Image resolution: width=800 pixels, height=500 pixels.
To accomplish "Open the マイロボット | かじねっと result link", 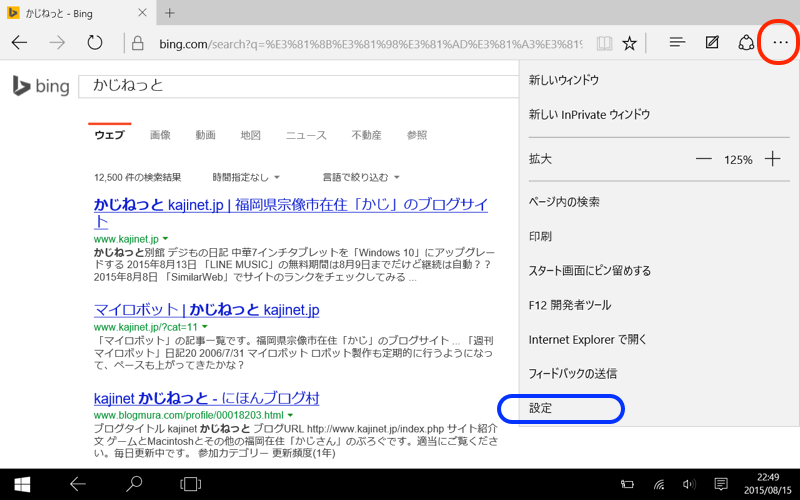I will (x=206, y=309).
